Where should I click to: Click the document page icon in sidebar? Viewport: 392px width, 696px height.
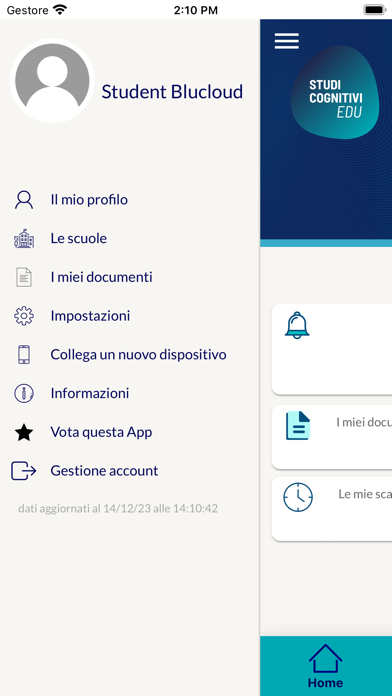coord(24,277)
